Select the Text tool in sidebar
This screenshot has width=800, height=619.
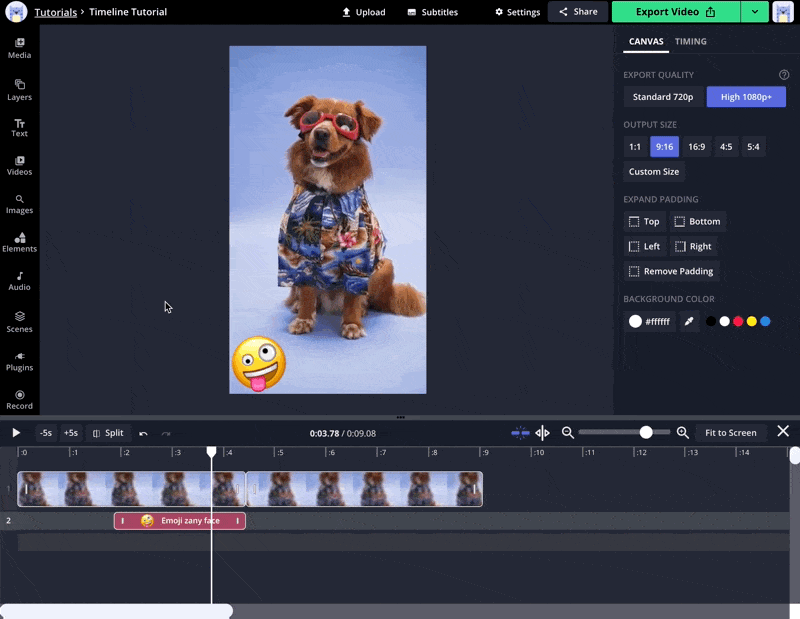[x=19, y=127]
